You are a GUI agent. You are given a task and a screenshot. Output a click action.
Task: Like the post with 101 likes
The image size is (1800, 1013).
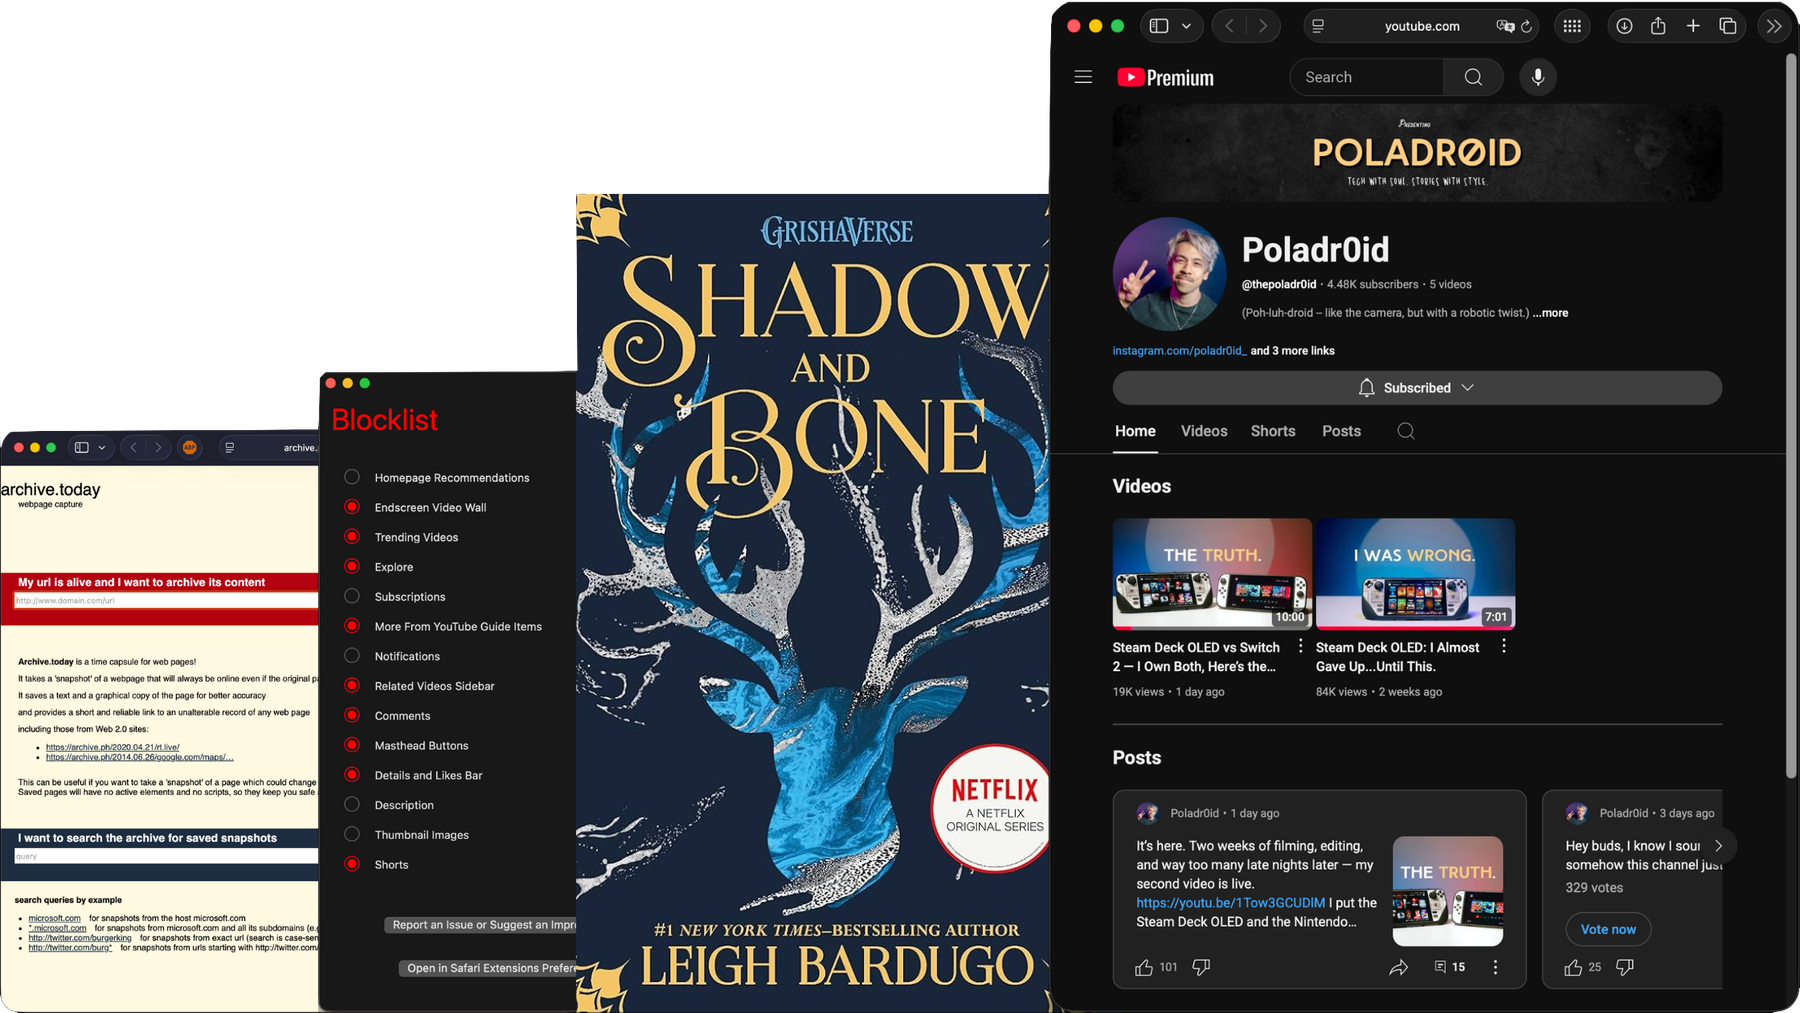[1144, 967]
